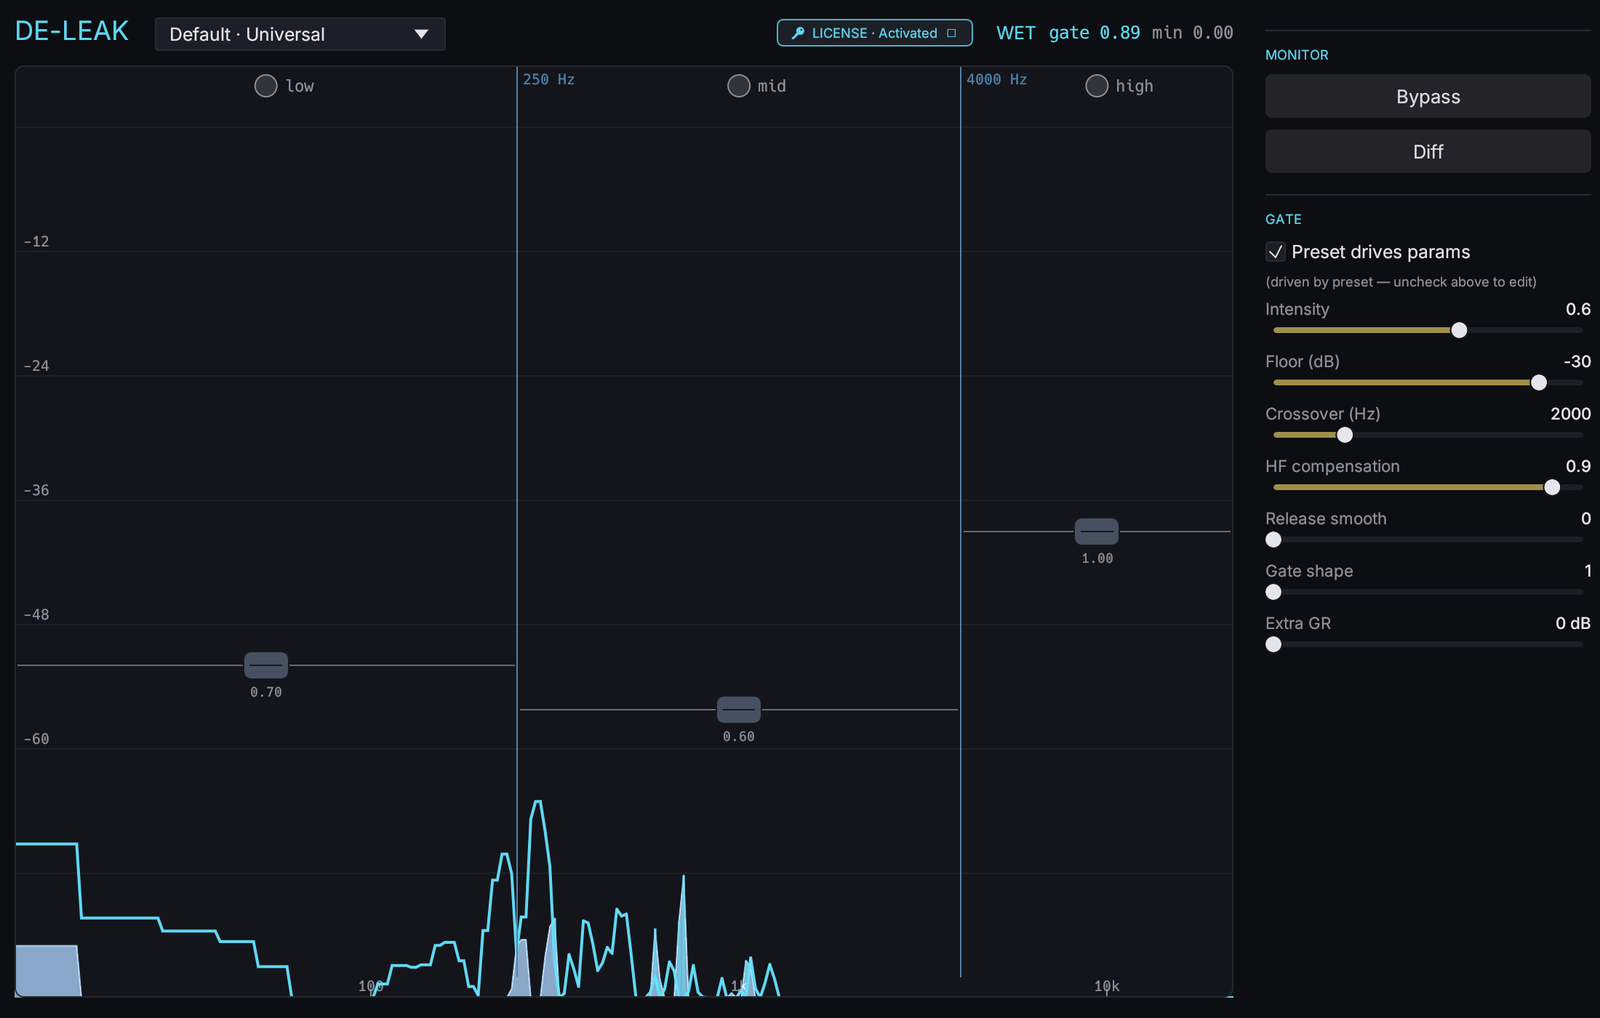This screenshot has height=1018, width=1600.
Task: Click the HF compensation slider handle
Action: pos(1552,487)
